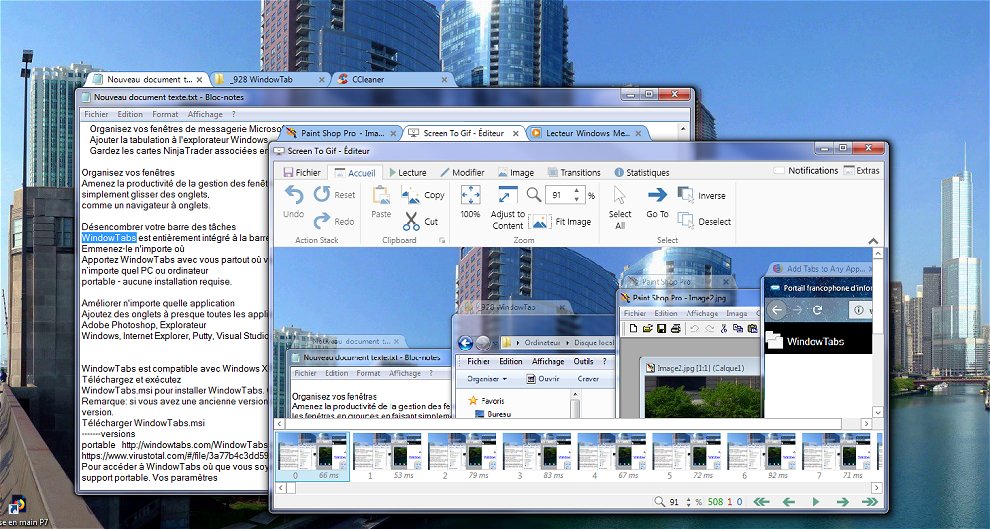
Task: Open Notifications in Screen To Gif
Action: tap(806, 170)
